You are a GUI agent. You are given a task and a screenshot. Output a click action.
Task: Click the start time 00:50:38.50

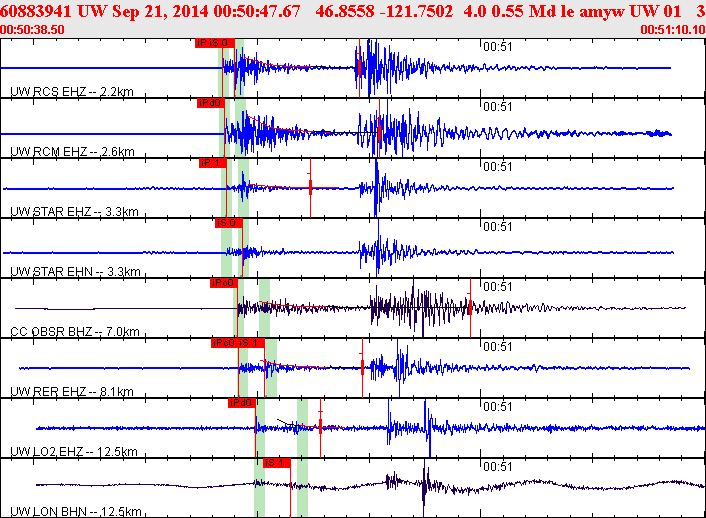coord(32,30)
